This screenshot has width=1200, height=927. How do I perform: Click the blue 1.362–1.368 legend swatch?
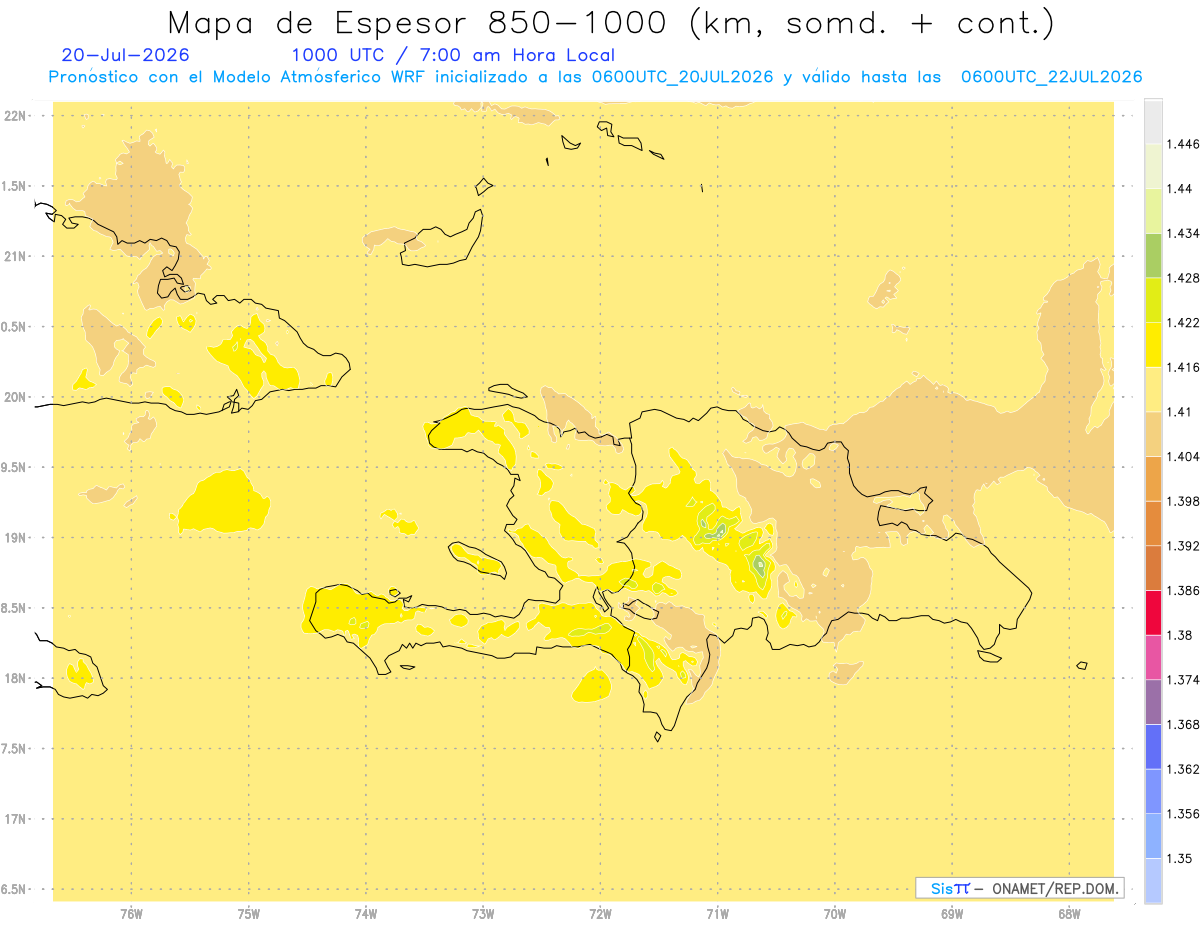(1153, 746)
